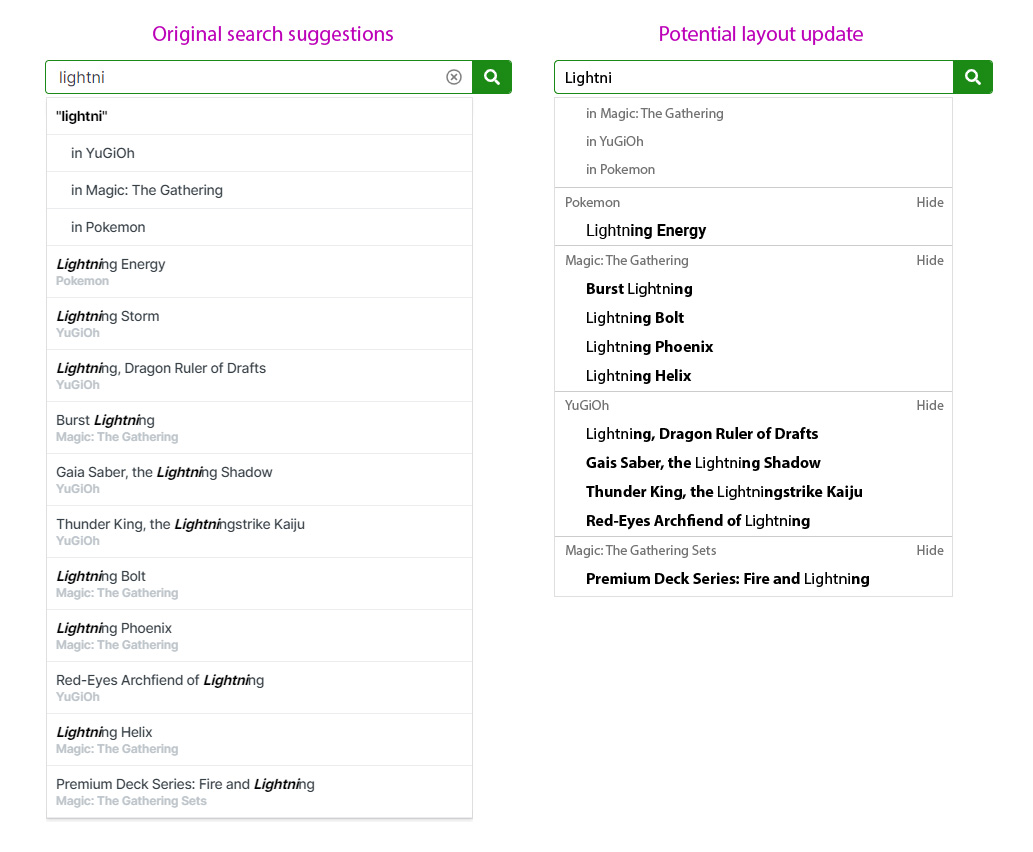The height and width of the screenshot is (852, 1033).
Task: Choose Gaia Saber, the Lightning Shadow
Action: pyautogui.click(x=259, y=480)
